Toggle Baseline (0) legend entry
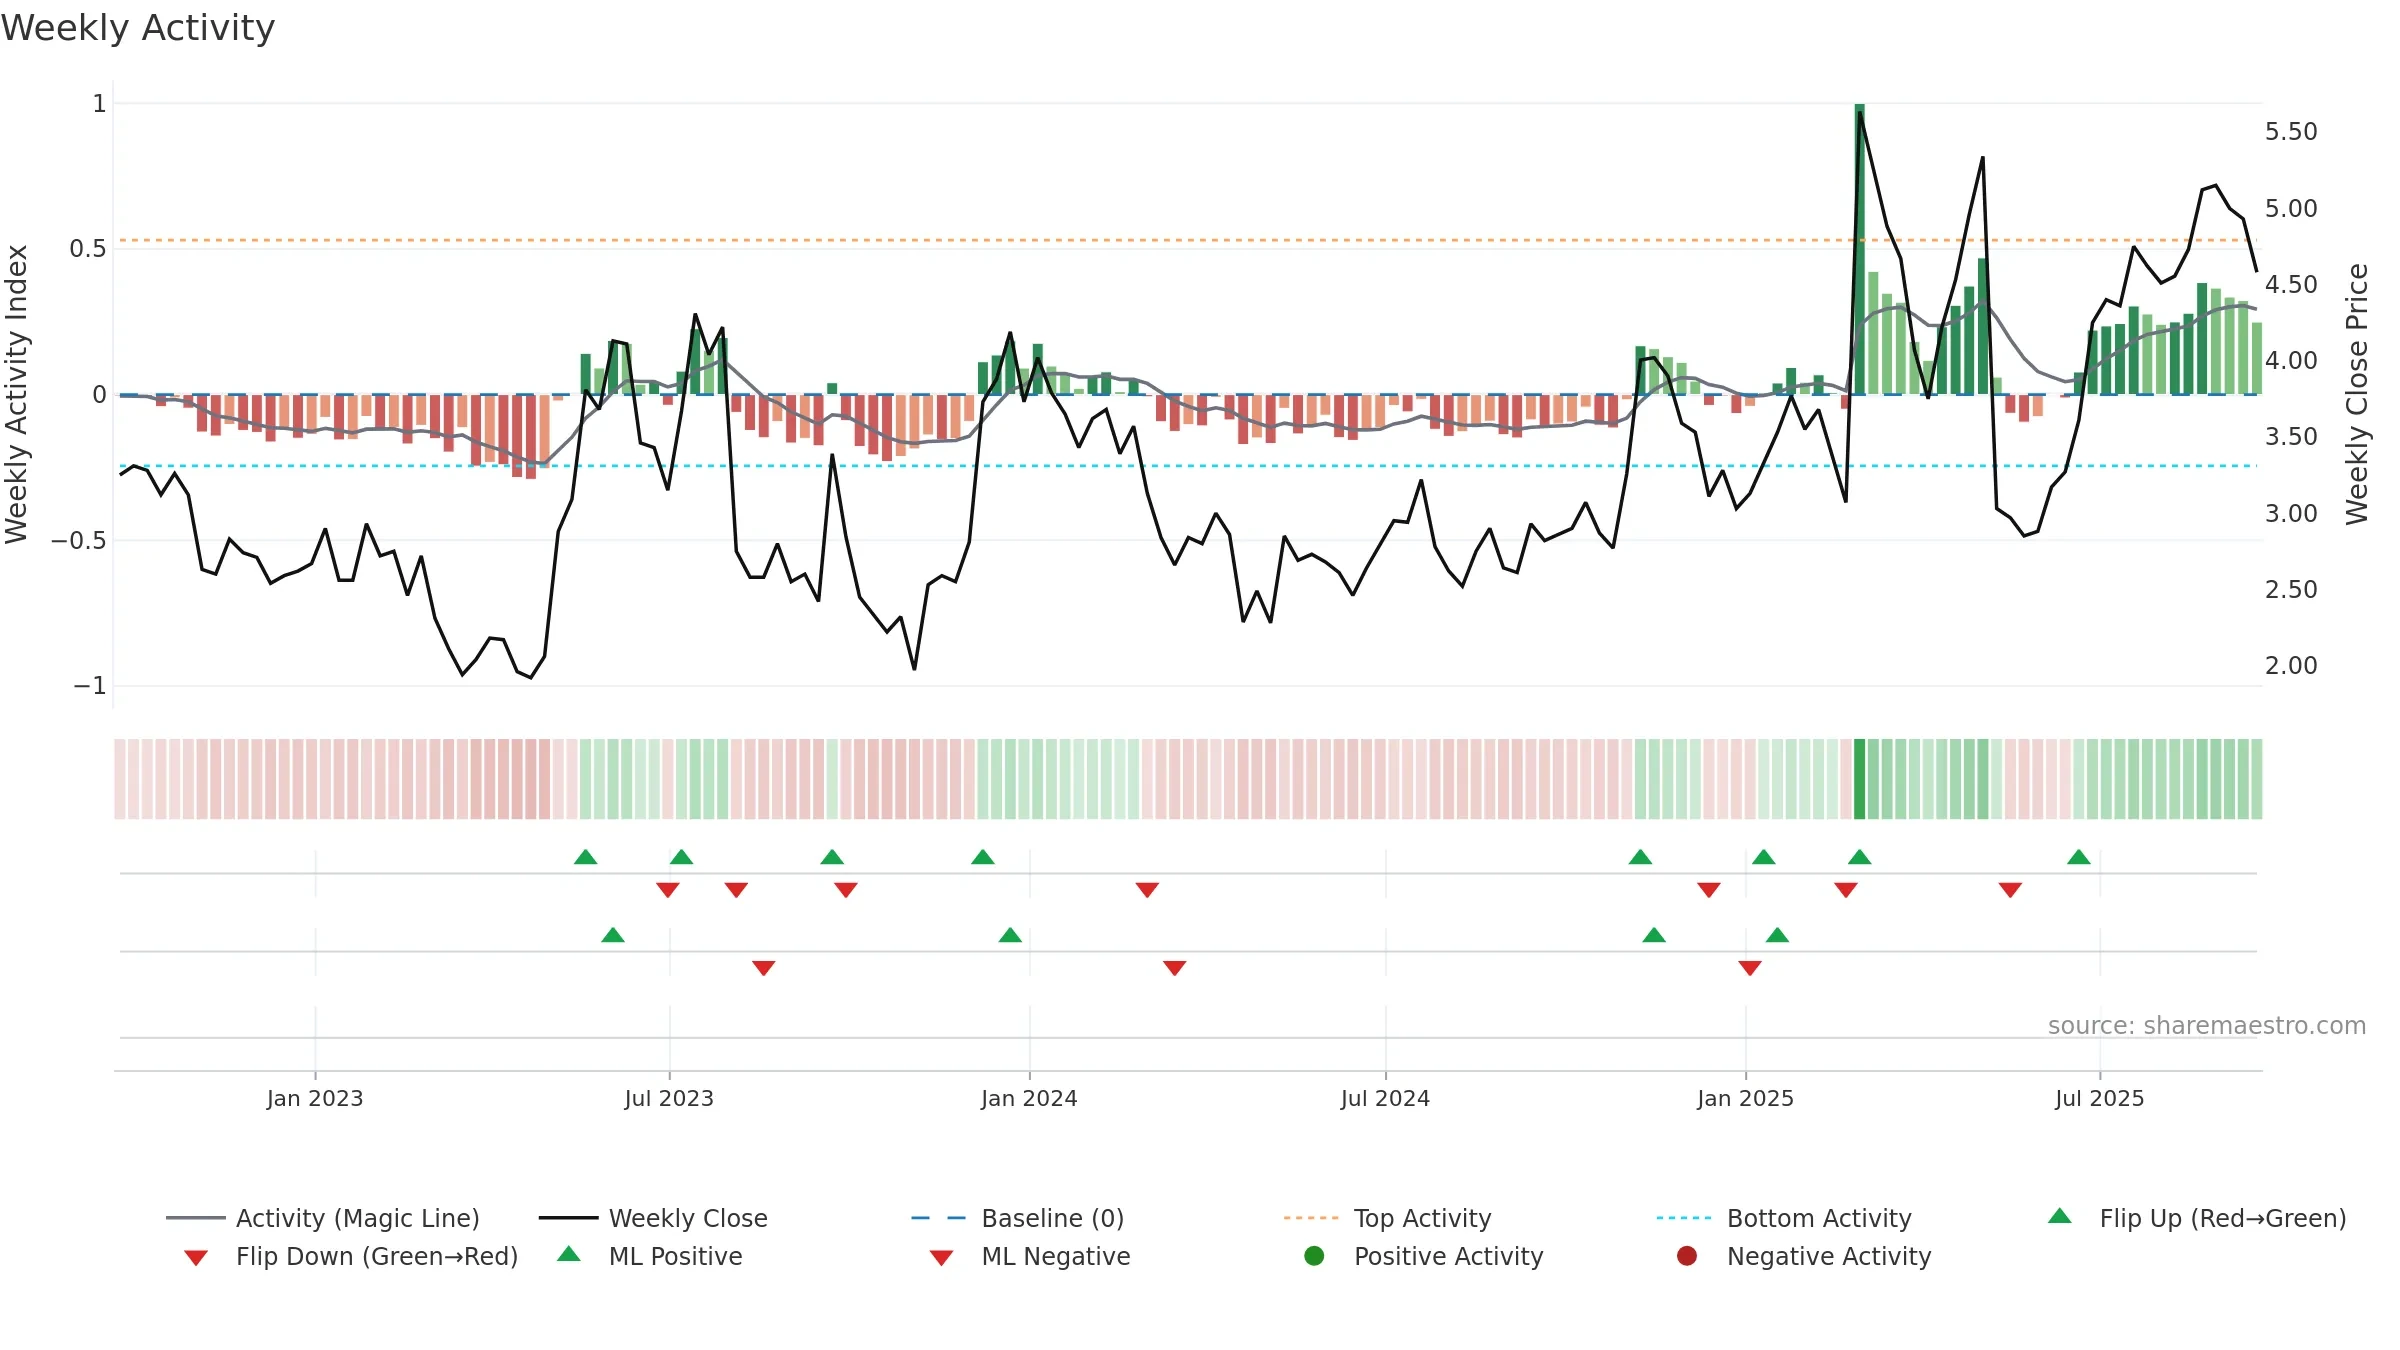The width and height of the screenshot is (2400, 1350). pos(1018,1218)
